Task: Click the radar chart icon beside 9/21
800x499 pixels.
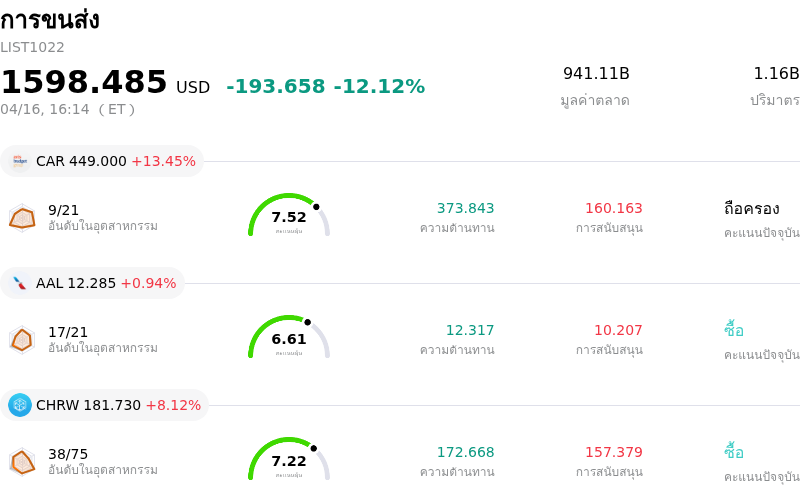Action: click(x=22, y=217)
